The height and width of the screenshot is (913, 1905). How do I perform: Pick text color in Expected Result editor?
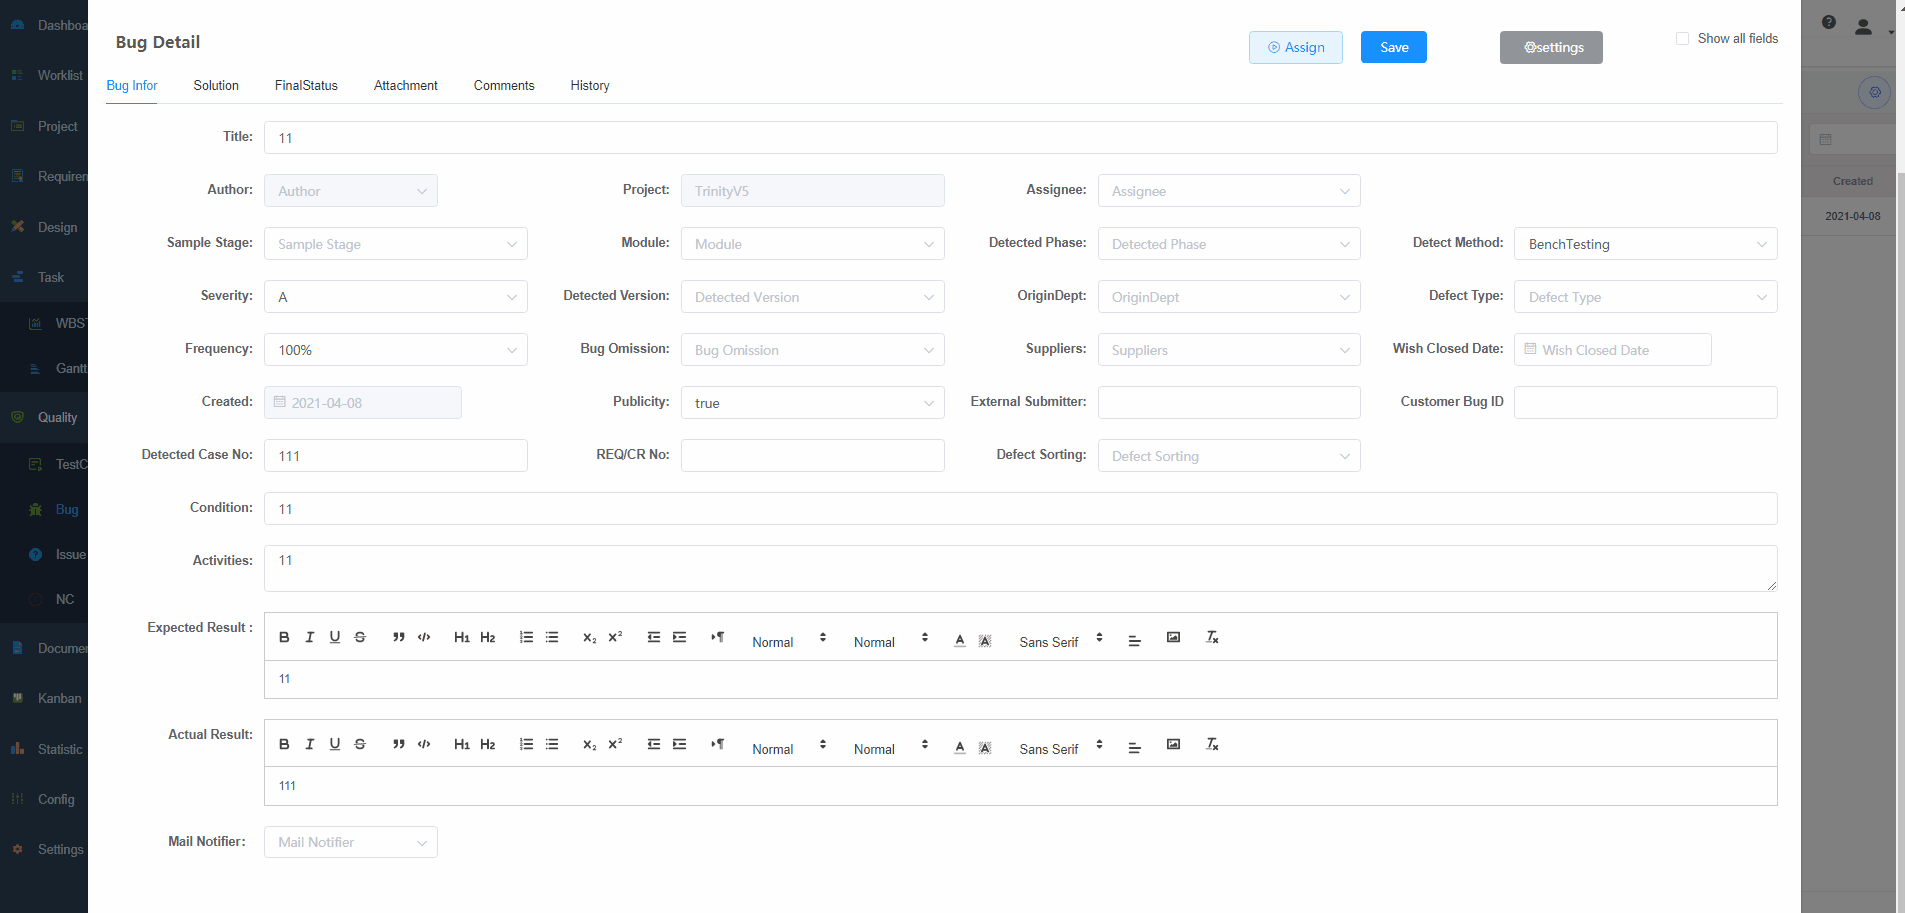point(960,641)
